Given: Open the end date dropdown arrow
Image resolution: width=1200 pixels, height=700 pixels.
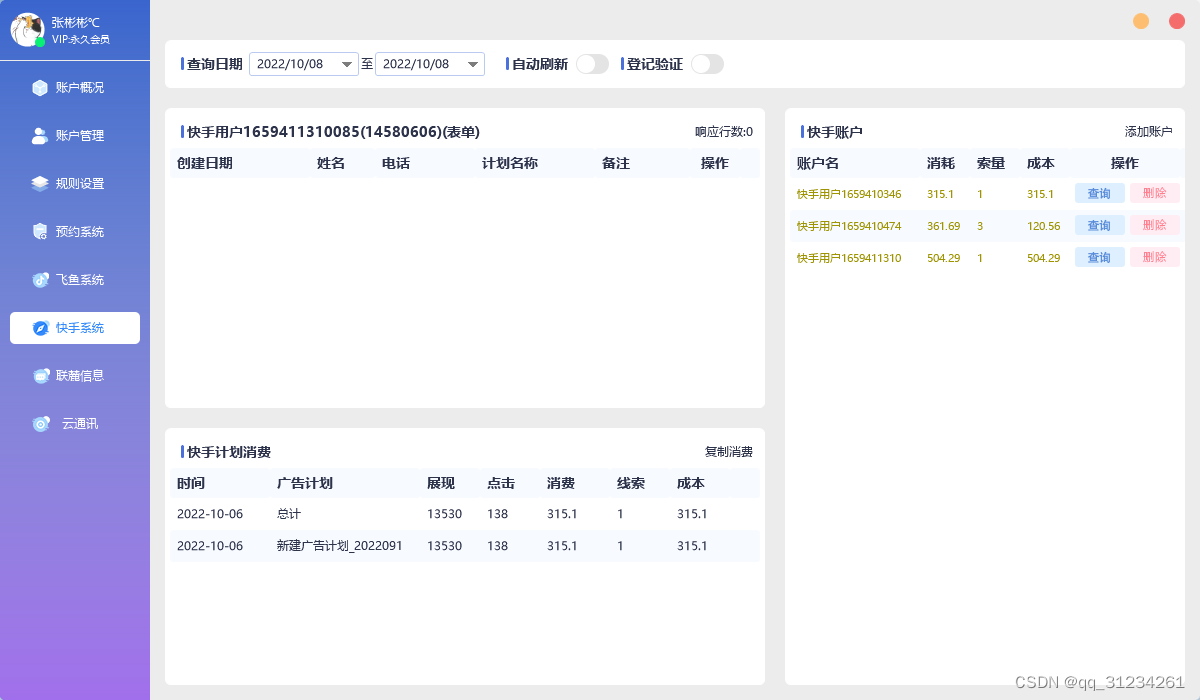Looking at the screenshot, I should [x=473, y=64].
